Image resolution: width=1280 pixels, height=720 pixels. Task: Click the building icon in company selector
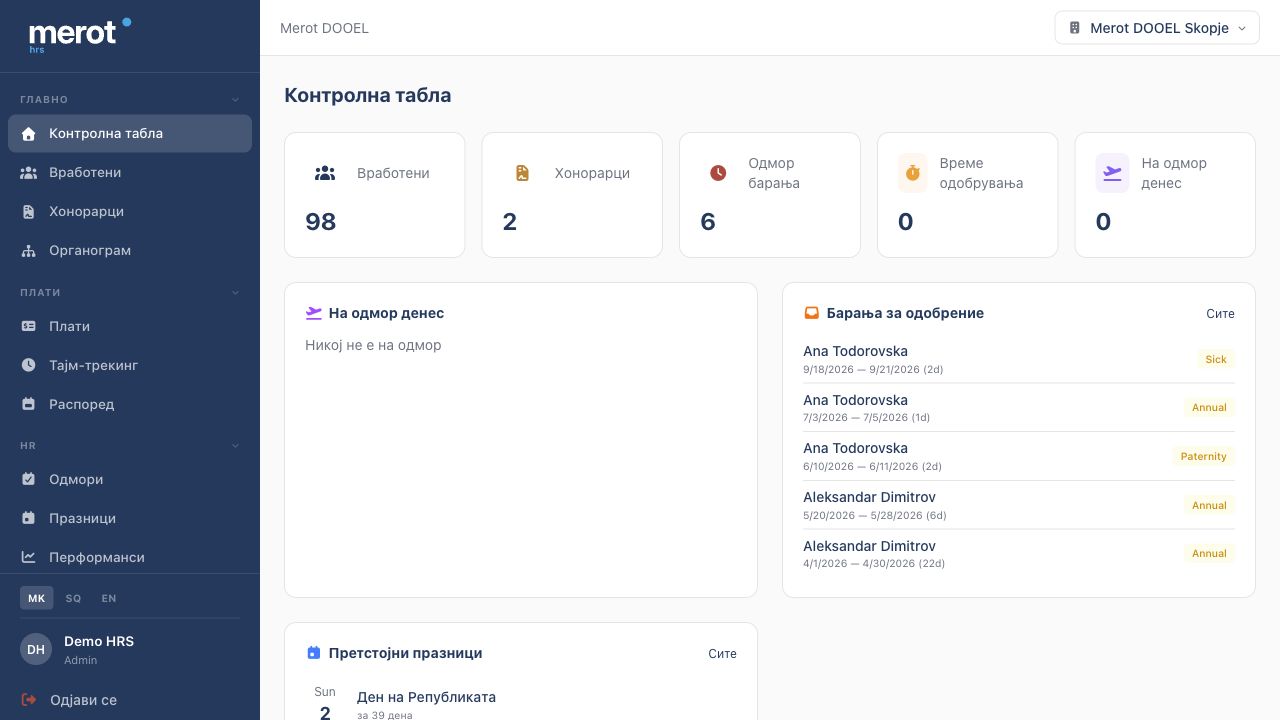tap(1075, 28)
